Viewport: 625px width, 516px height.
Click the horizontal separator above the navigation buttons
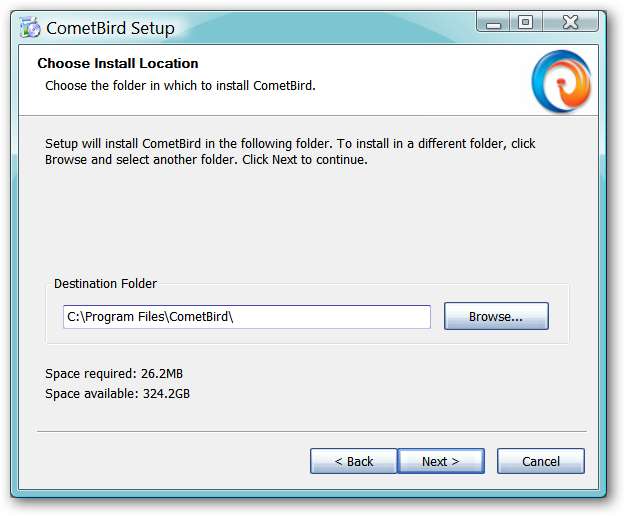(311, 431)
